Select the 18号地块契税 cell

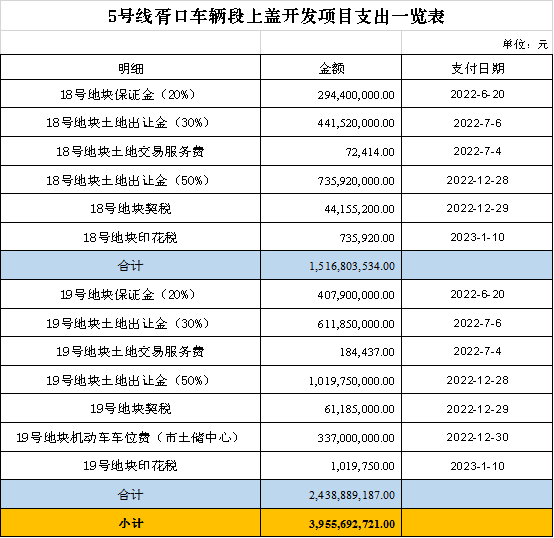pyautogui.click(x=131, y=208)
